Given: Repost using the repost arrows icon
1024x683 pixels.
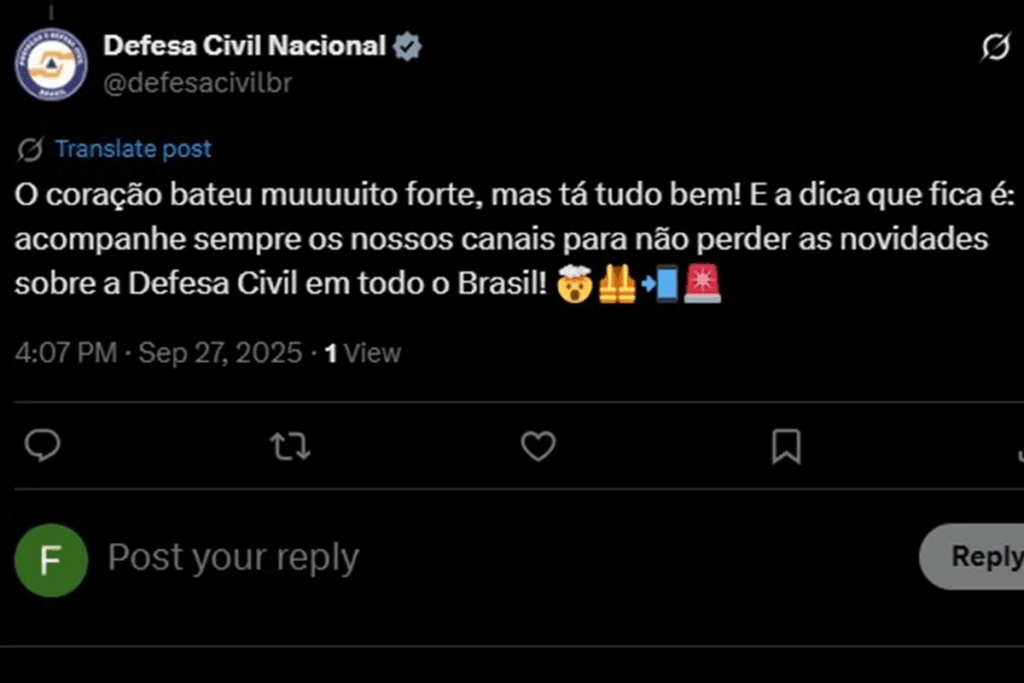Looking at the screenshot, I should pos(290,446).
